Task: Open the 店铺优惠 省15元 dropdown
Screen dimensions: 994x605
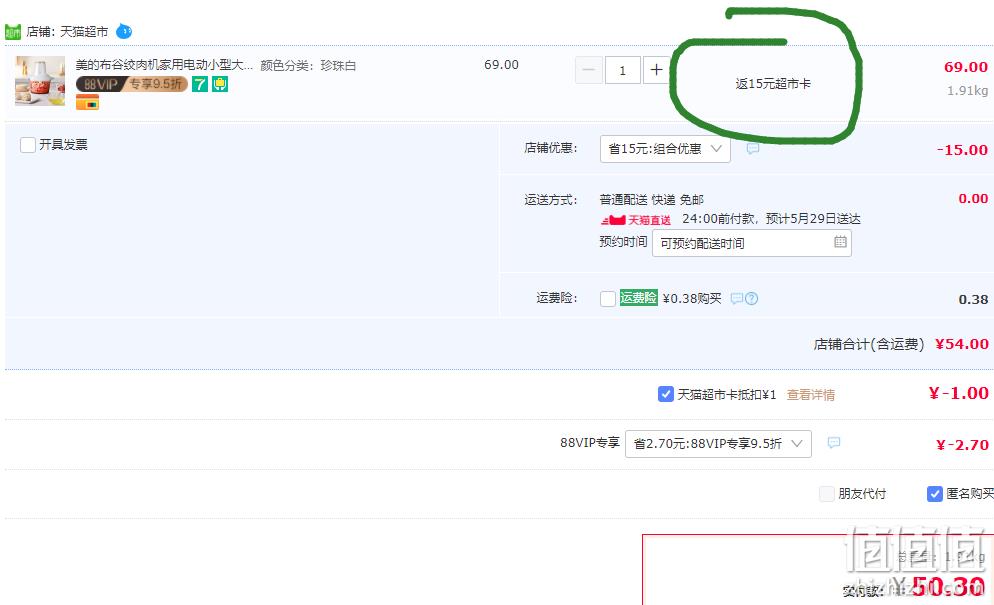Action: pyautogui.click(x=665, y=149)
